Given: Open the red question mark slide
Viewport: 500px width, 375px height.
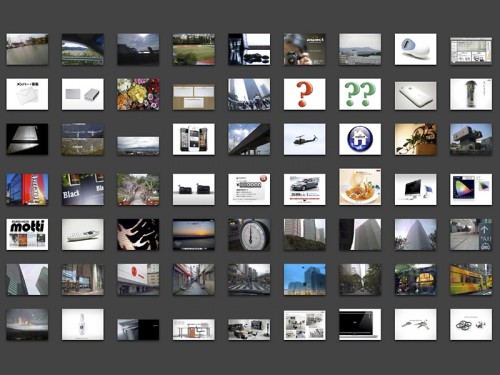Looking at the screenshot, I should (x=304, y=94).
